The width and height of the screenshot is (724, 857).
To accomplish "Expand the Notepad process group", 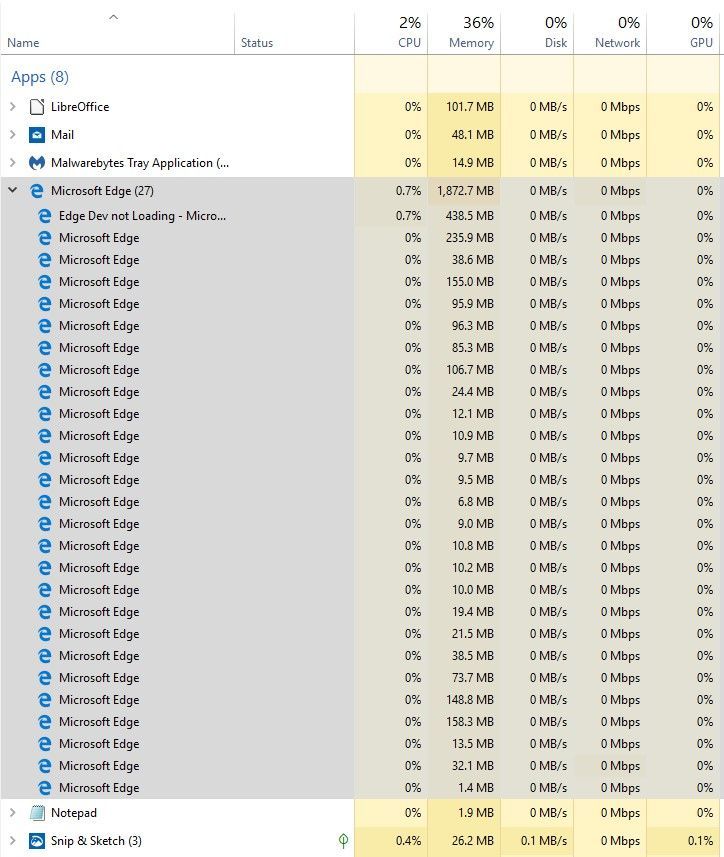I will (13, 813).
